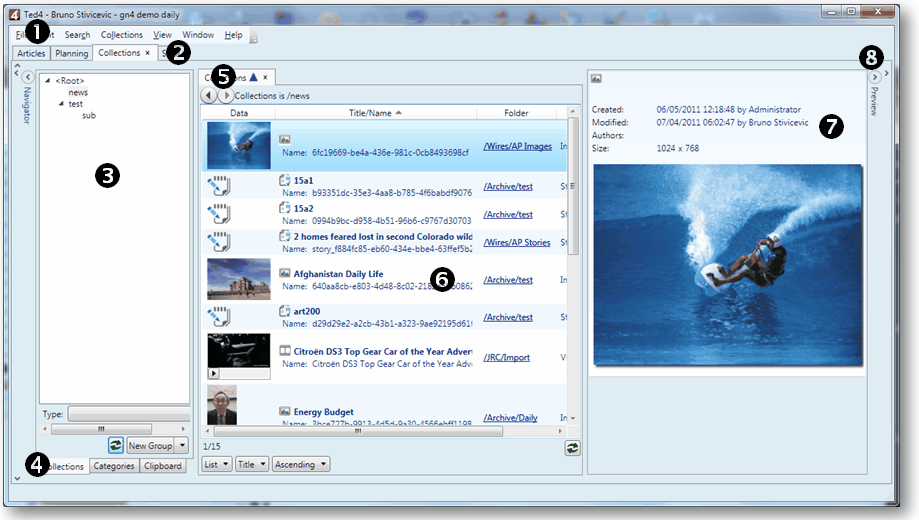Go forward in collections history
The height and width of the screenshot is (520, 919).
pyautogui.click(x=226, y=95)
